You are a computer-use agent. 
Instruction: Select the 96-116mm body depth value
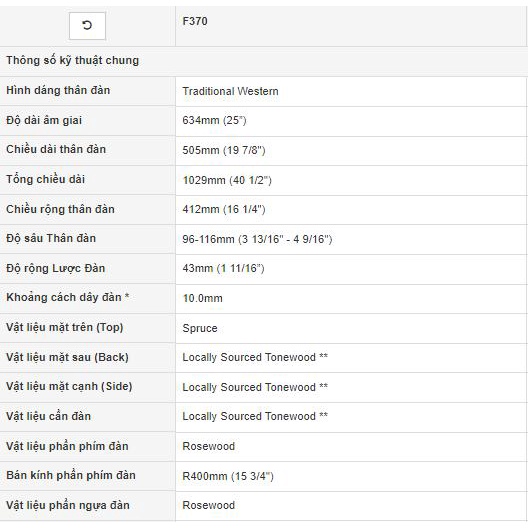(257, 239)
